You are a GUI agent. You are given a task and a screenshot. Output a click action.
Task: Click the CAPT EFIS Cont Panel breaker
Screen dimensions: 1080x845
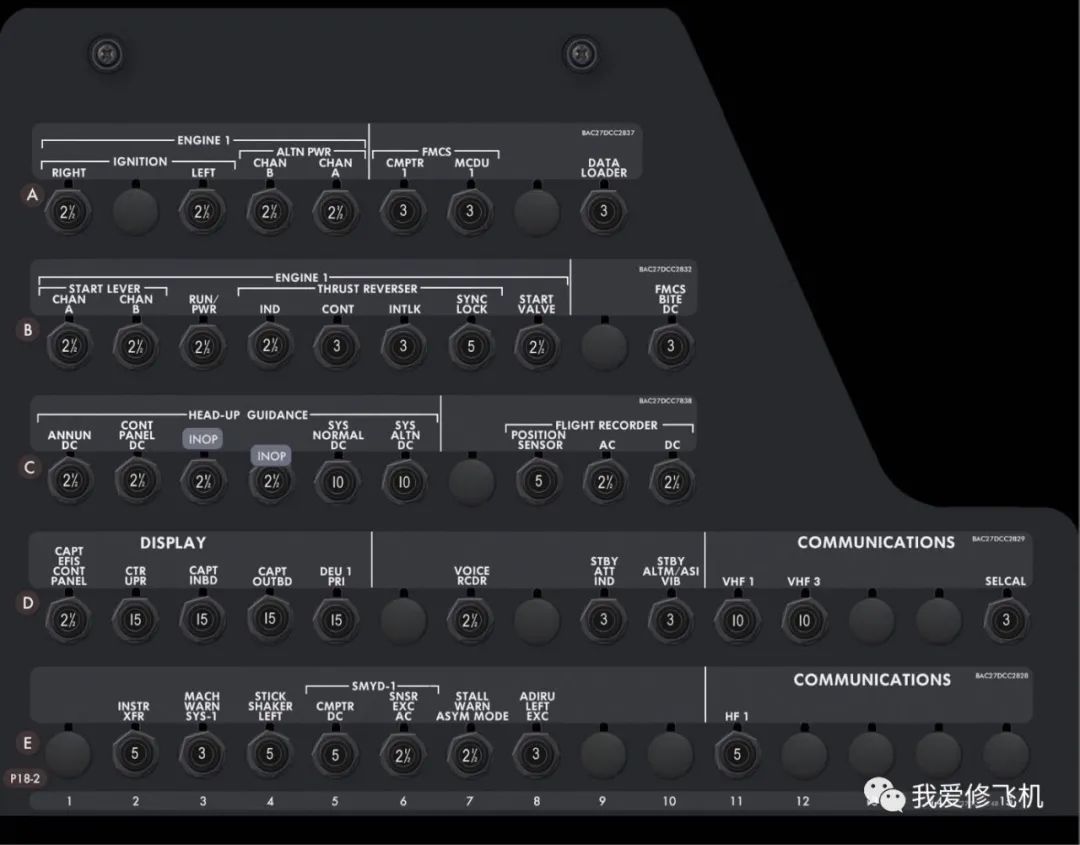(68, 620)
